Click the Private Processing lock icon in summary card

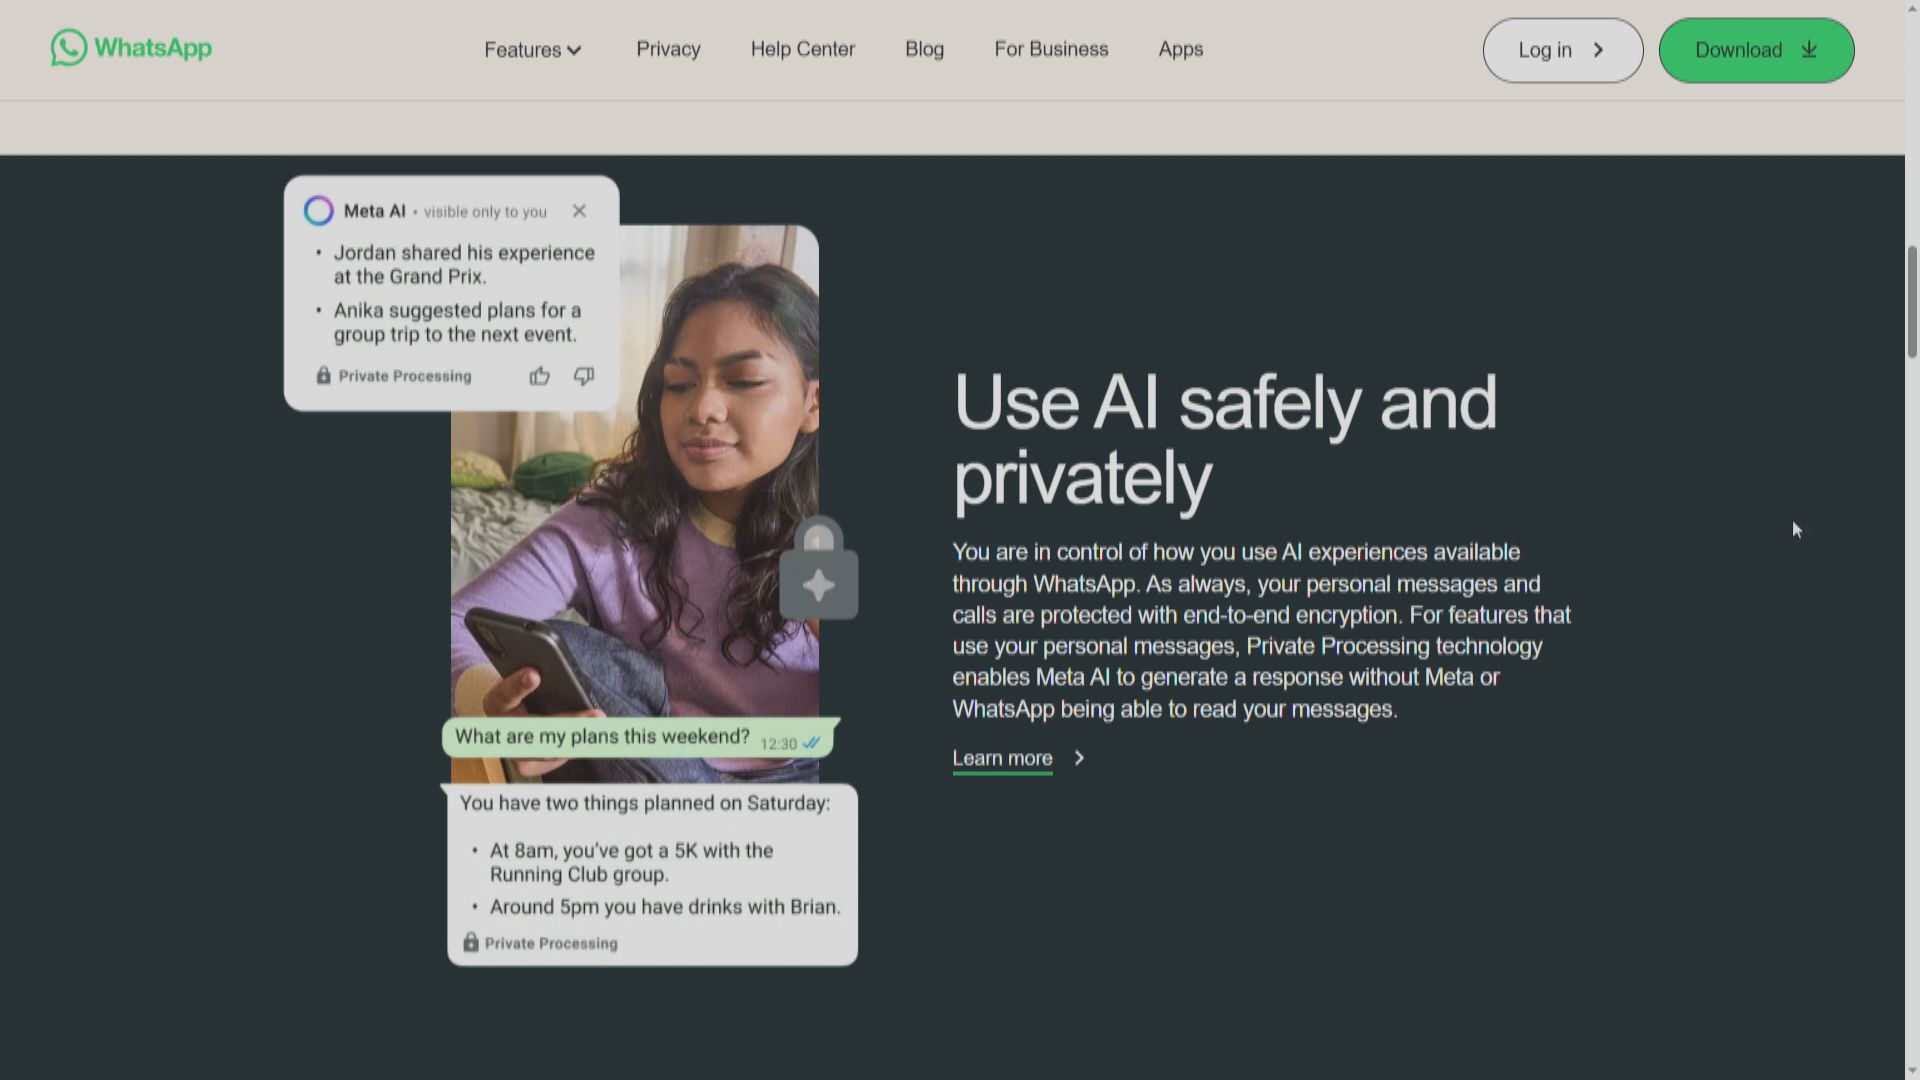coord(324,376)
